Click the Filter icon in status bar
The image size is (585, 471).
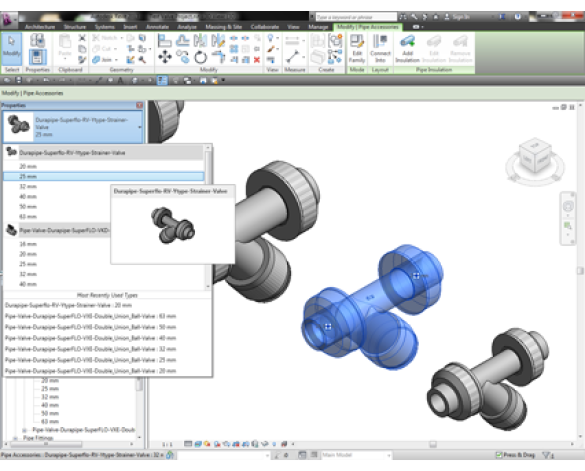pyautogui.click(x=548, y=455)
